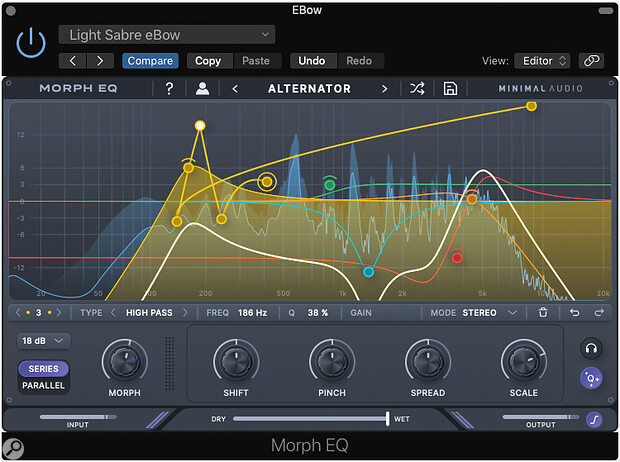
Task: Click the plug-in undo arrow icon
Action: pyautogui.click(x=575, y=313)
